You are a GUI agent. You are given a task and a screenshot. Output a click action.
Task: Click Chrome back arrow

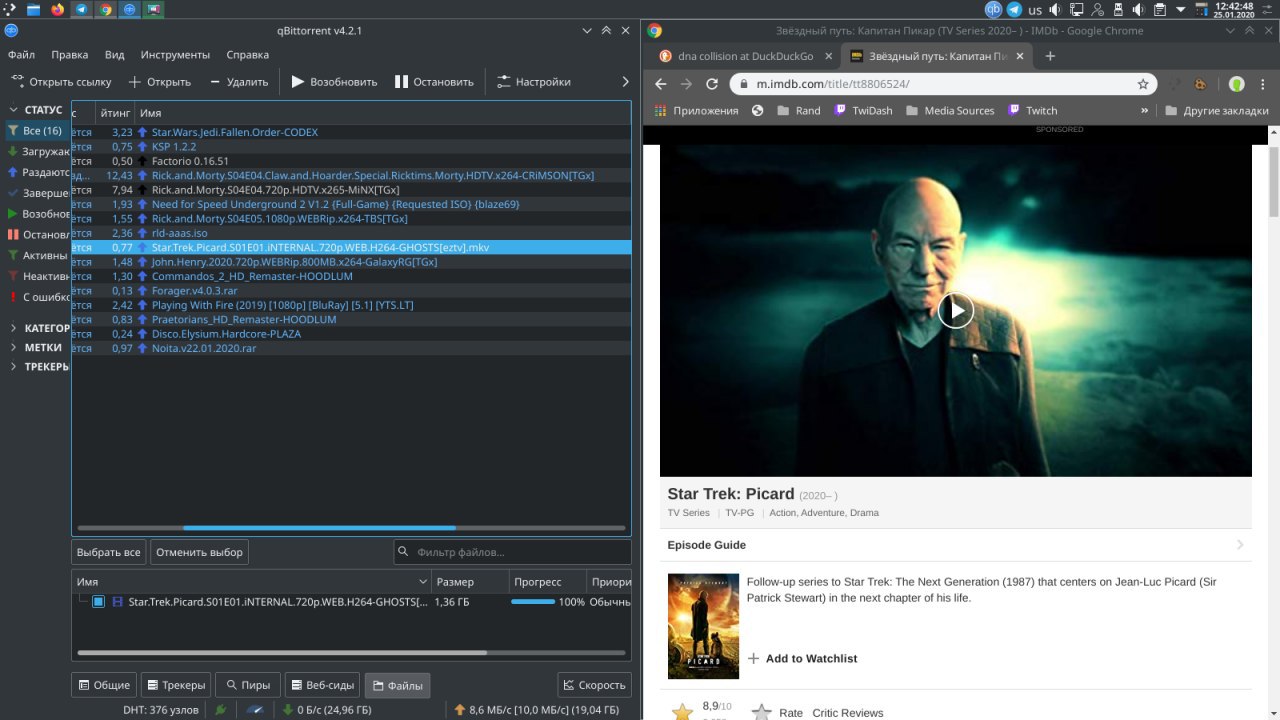tap(660, 84)
